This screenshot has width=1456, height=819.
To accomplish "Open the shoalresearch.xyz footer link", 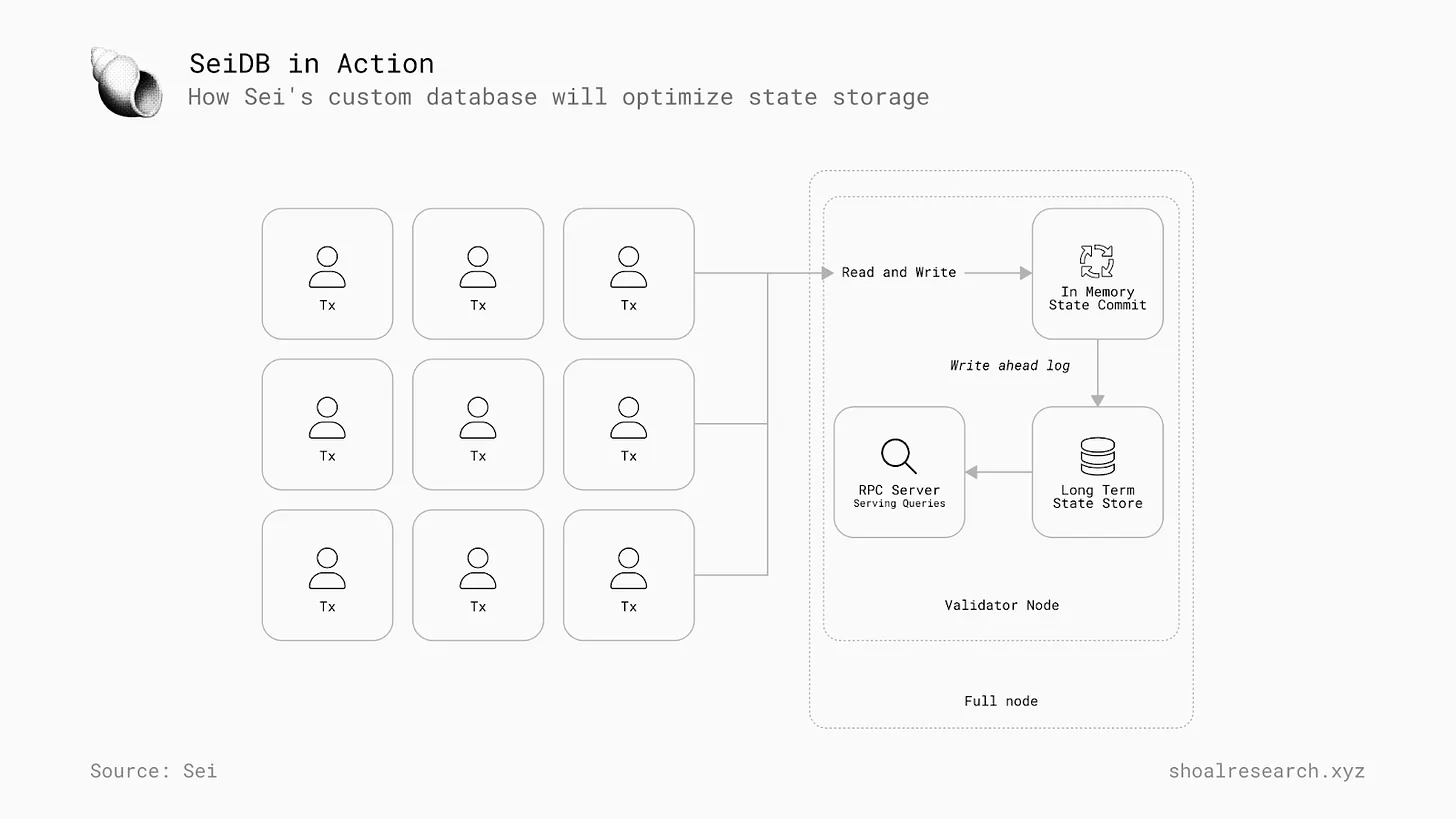I will (x=1266, y=771).
